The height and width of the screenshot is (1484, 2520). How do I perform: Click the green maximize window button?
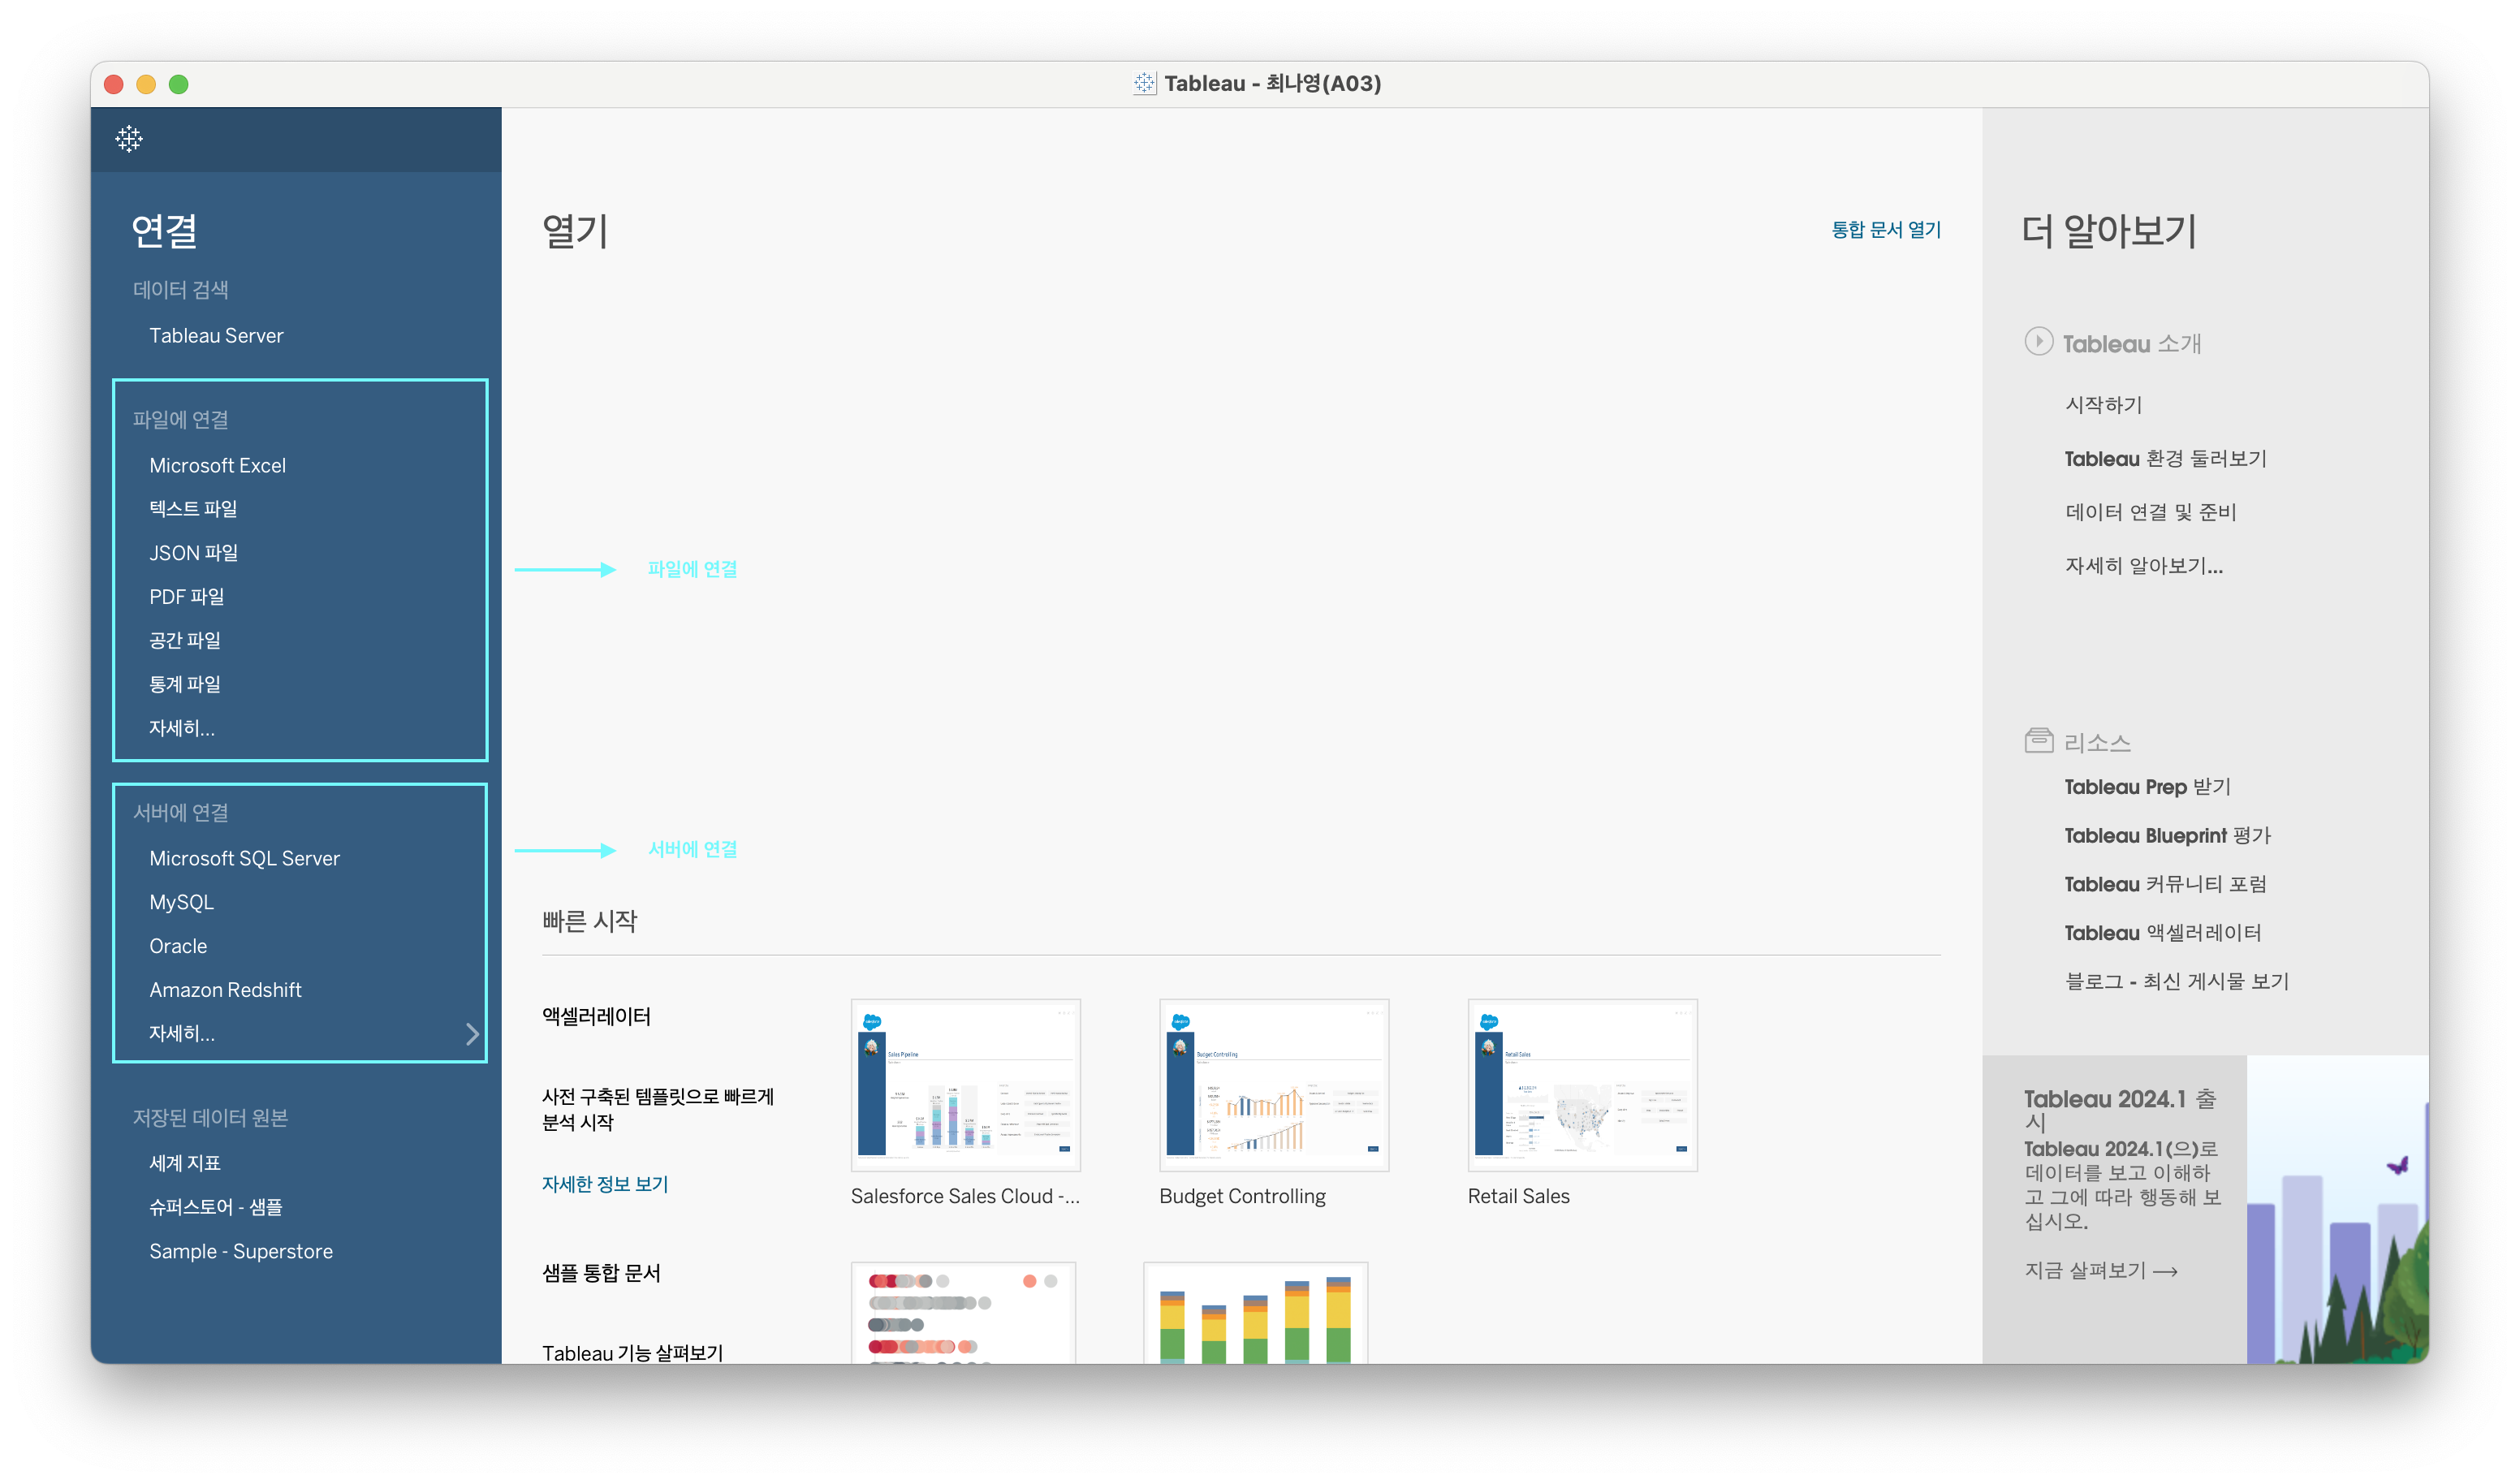(179, 85)
